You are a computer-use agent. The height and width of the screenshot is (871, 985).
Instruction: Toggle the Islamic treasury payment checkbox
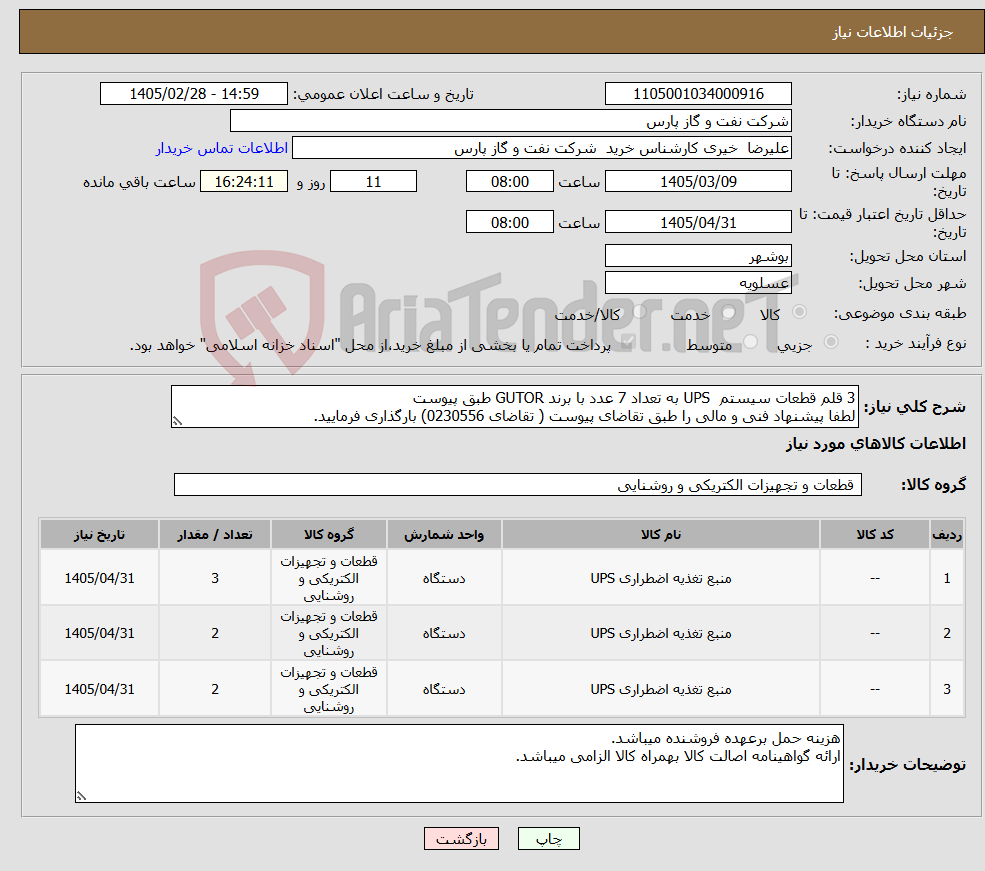pyautogui.click(x=627, y=342)
